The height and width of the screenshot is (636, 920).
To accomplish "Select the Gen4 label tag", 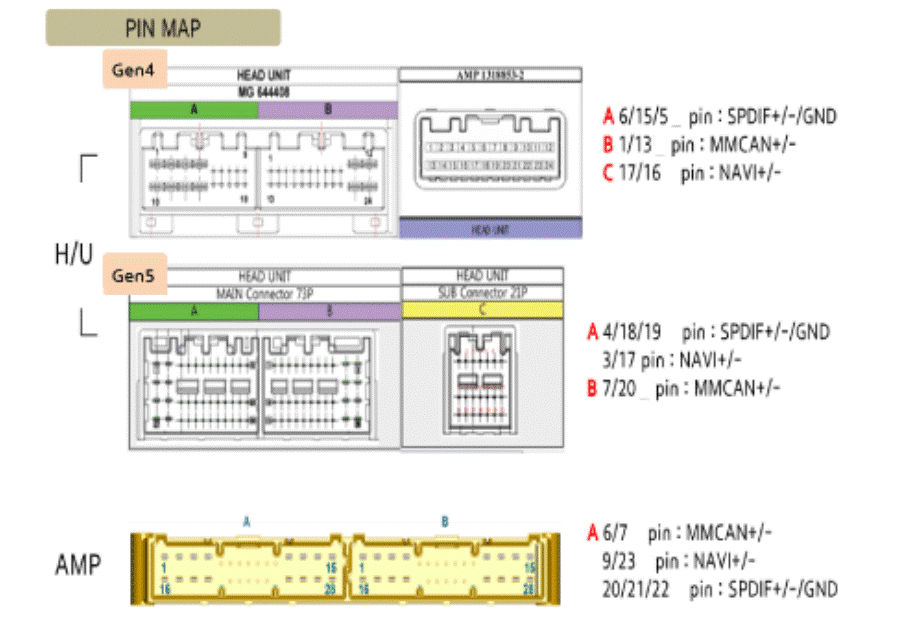I will tap(134, 70).
